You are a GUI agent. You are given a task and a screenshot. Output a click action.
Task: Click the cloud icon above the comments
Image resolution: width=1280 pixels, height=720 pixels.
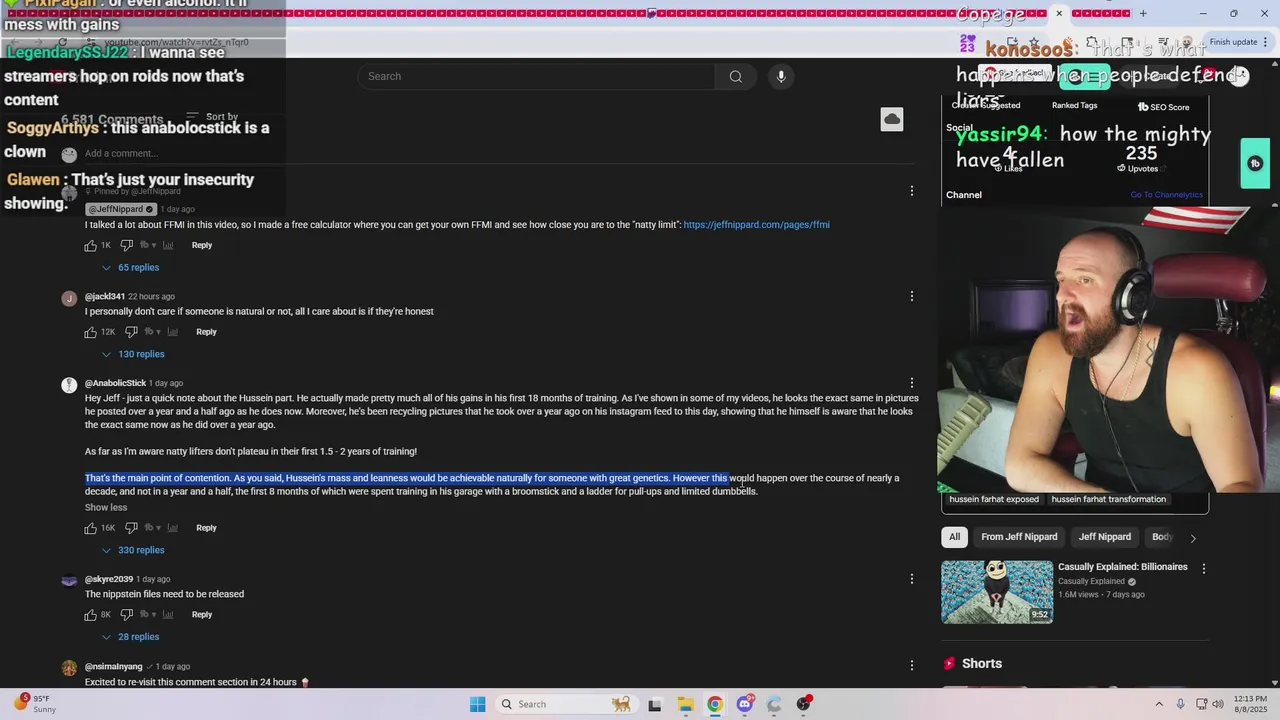pos(892,119)
